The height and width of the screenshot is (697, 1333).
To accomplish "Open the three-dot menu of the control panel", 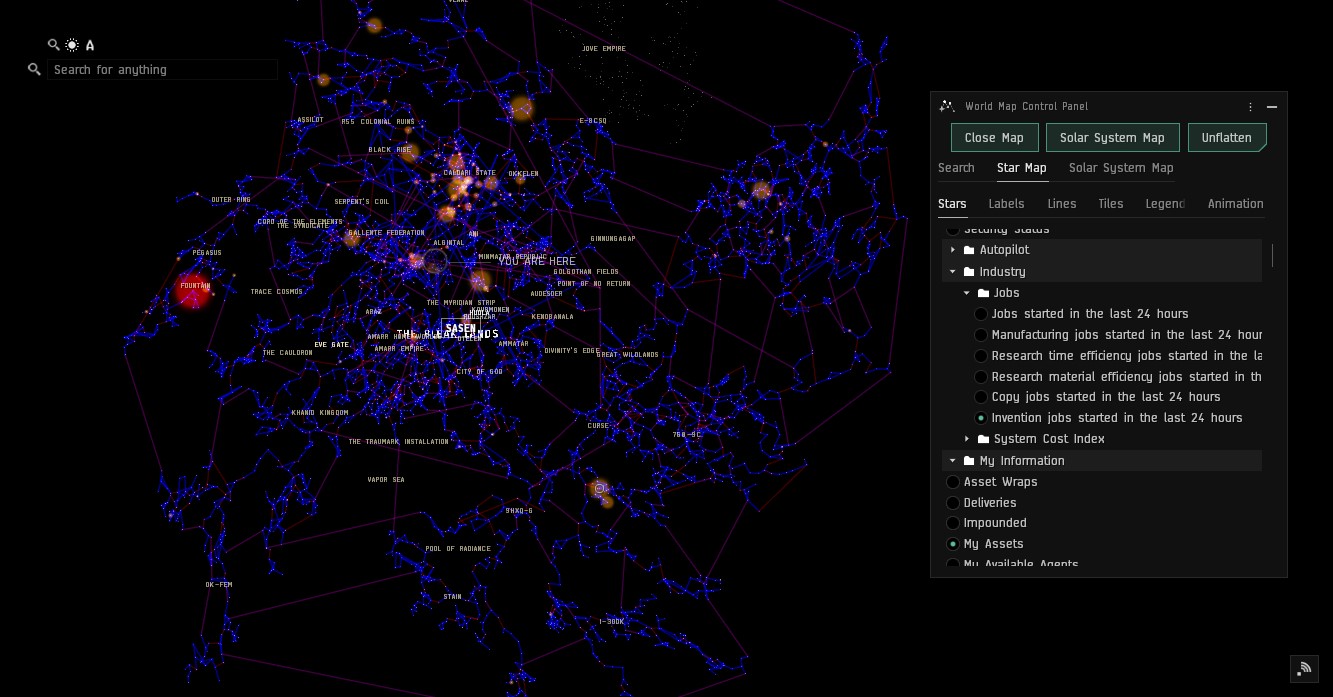I will pos(1250,107).
